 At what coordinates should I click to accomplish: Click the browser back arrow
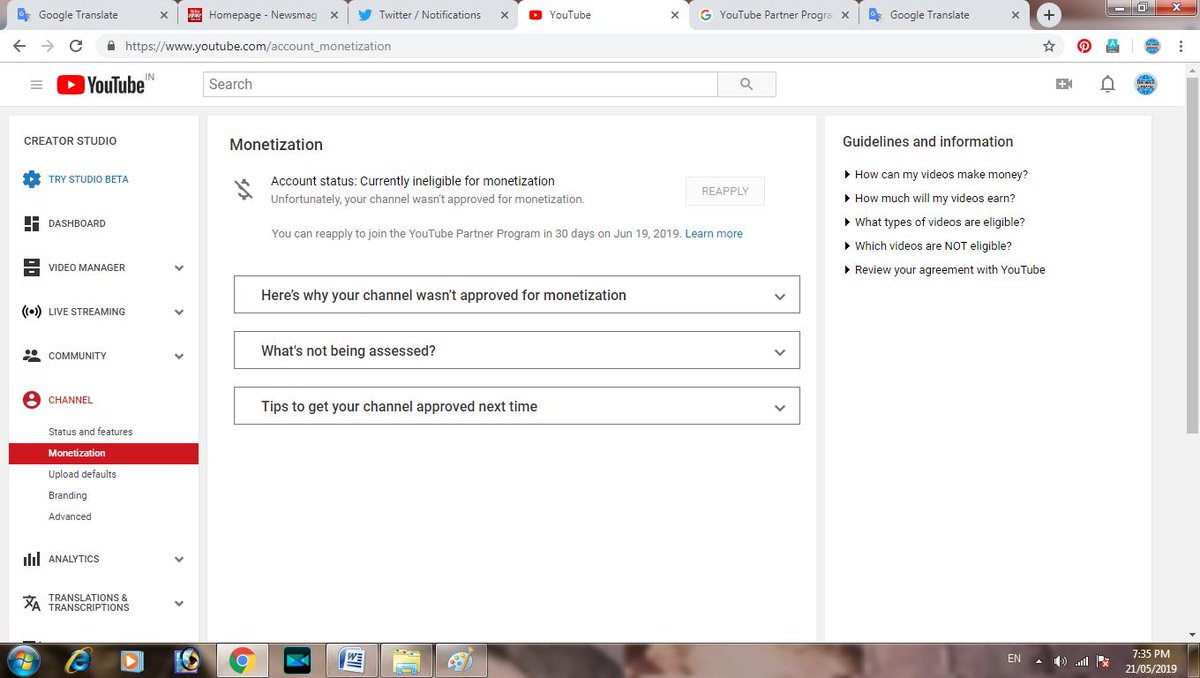coord(19,46)
